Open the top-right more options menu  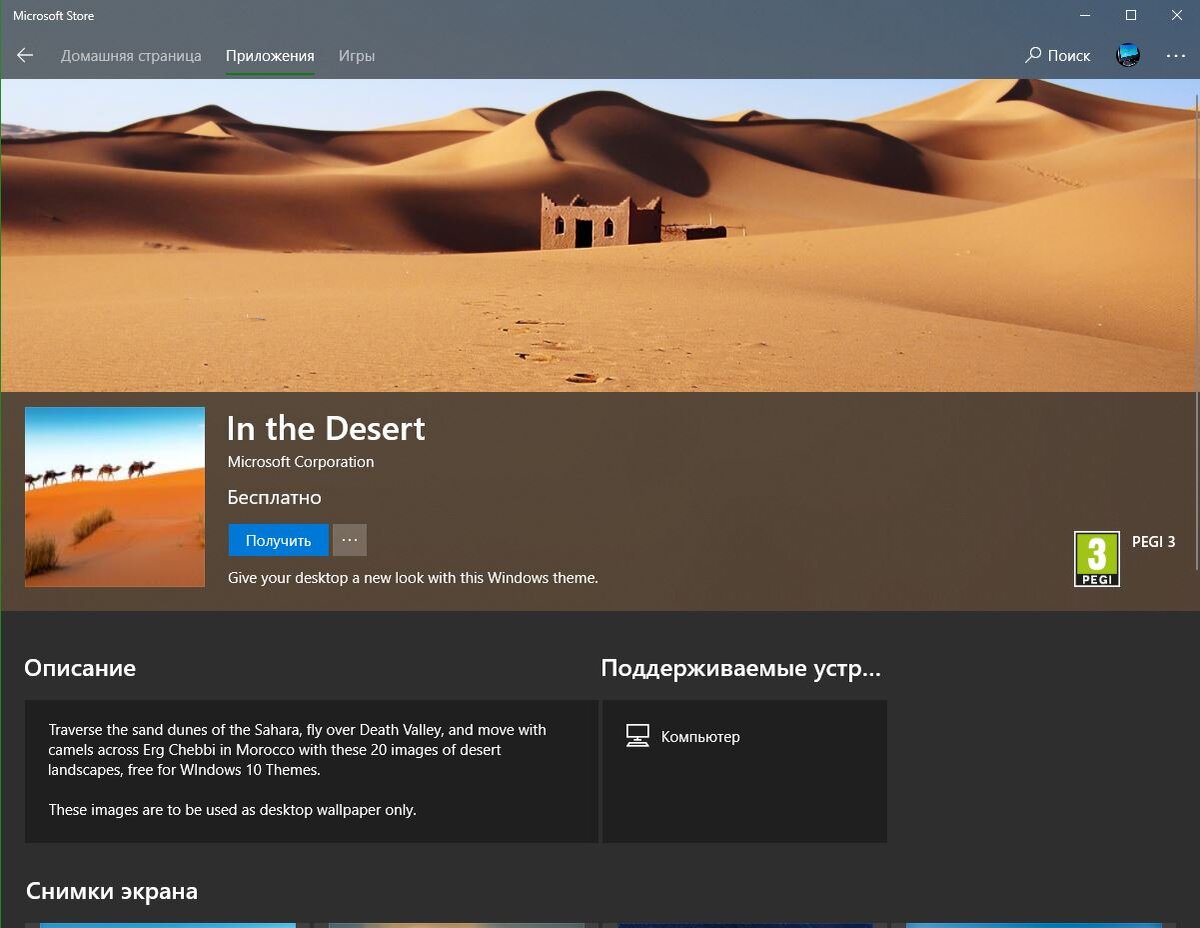pos(1176,56)
